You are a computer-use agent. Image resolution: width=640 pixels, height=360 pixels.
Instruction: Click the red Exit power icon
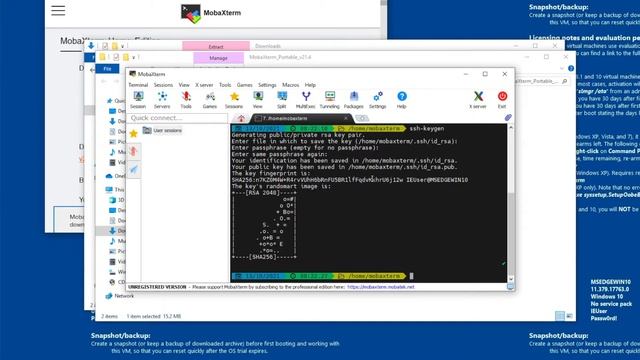(x=502, y=100)
